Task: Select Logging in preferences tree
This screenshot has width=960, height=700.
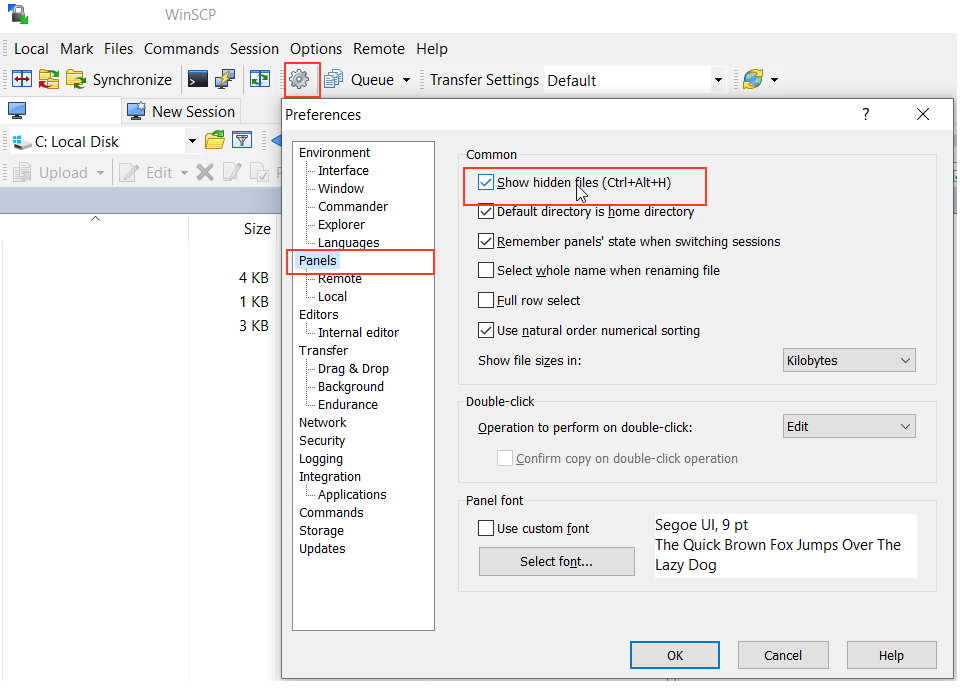Action: [x=321, y=459]
